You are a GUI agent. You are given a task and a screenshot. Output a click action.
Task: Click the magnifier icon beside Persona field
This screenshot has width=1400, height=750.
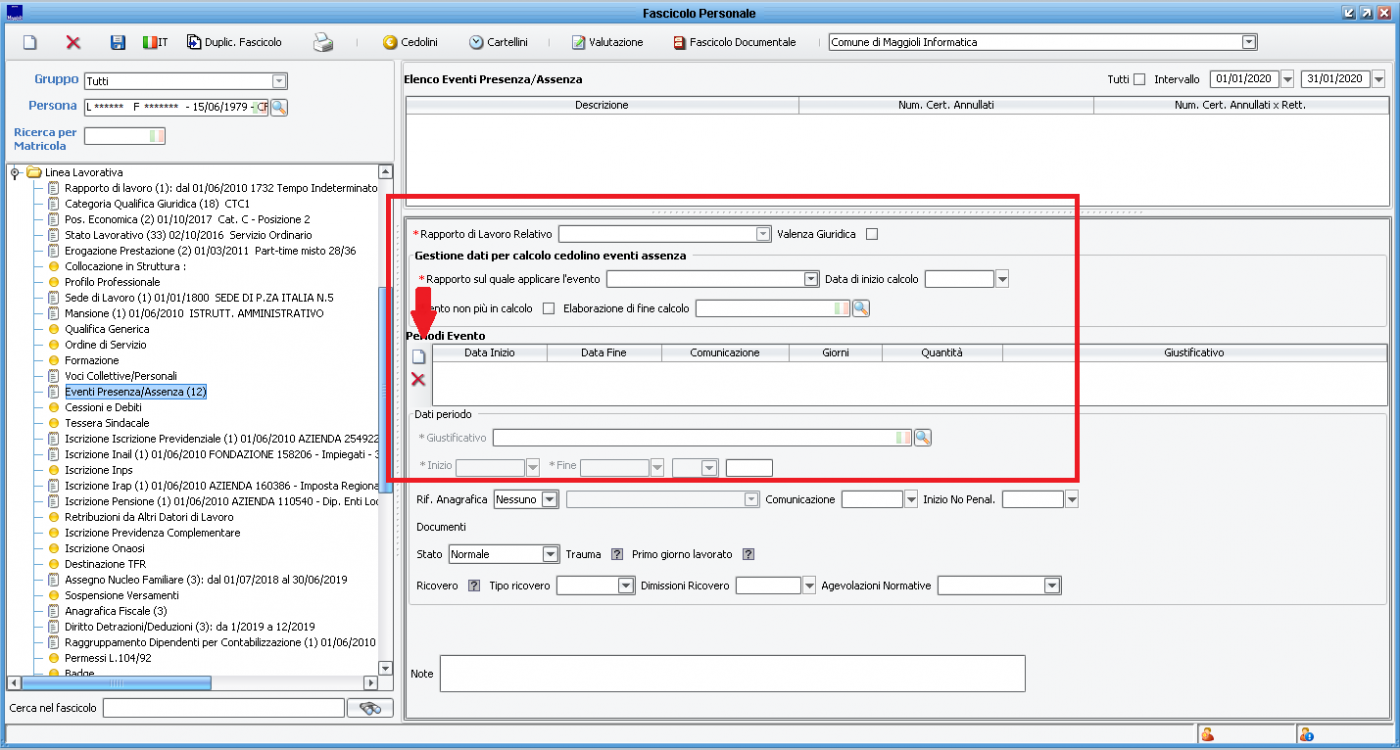[279, 107]
